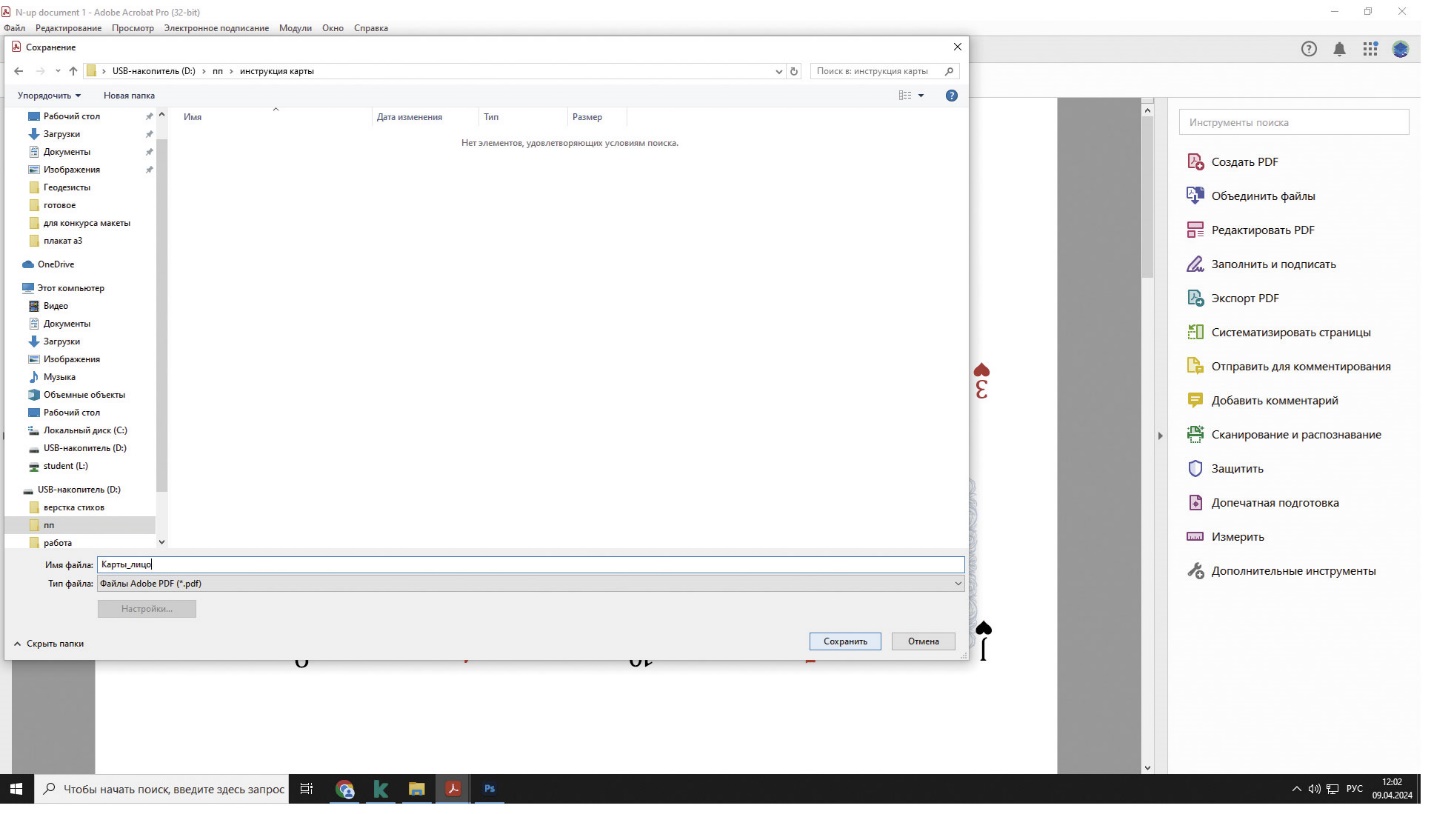Expand the address bar path history dropdown
1431x814 pixels.
[779, 71]
